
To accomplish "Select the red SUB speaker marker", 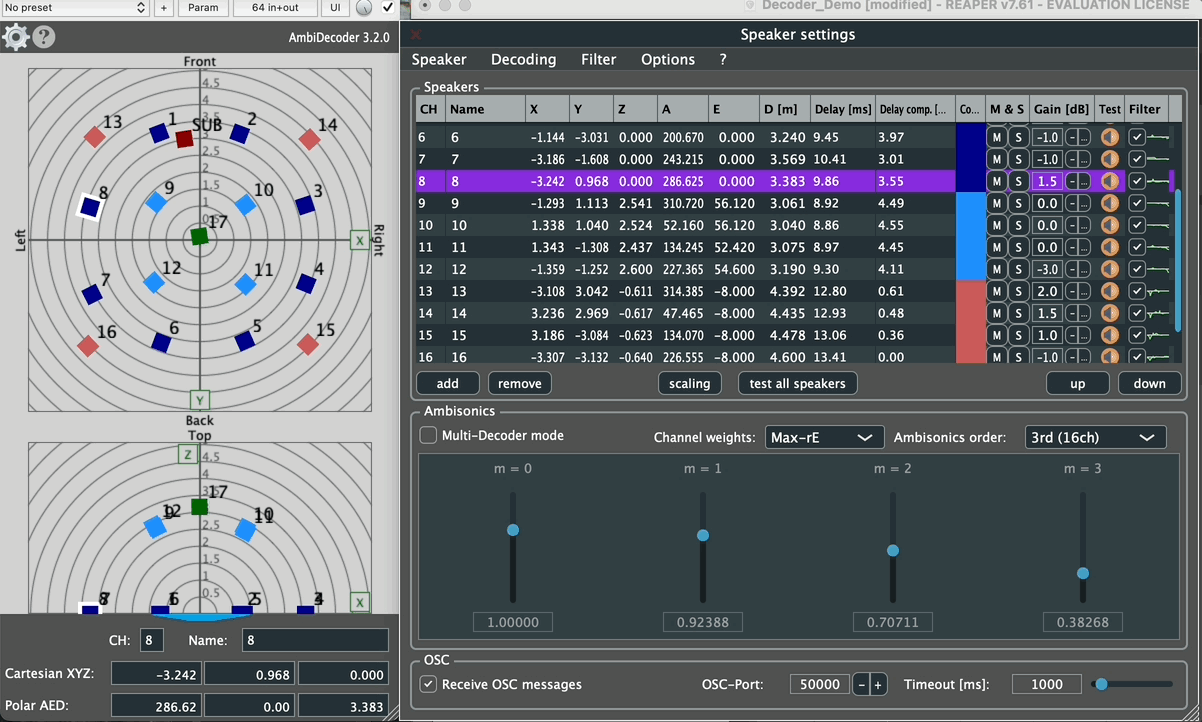I will [x=184, y=139].
